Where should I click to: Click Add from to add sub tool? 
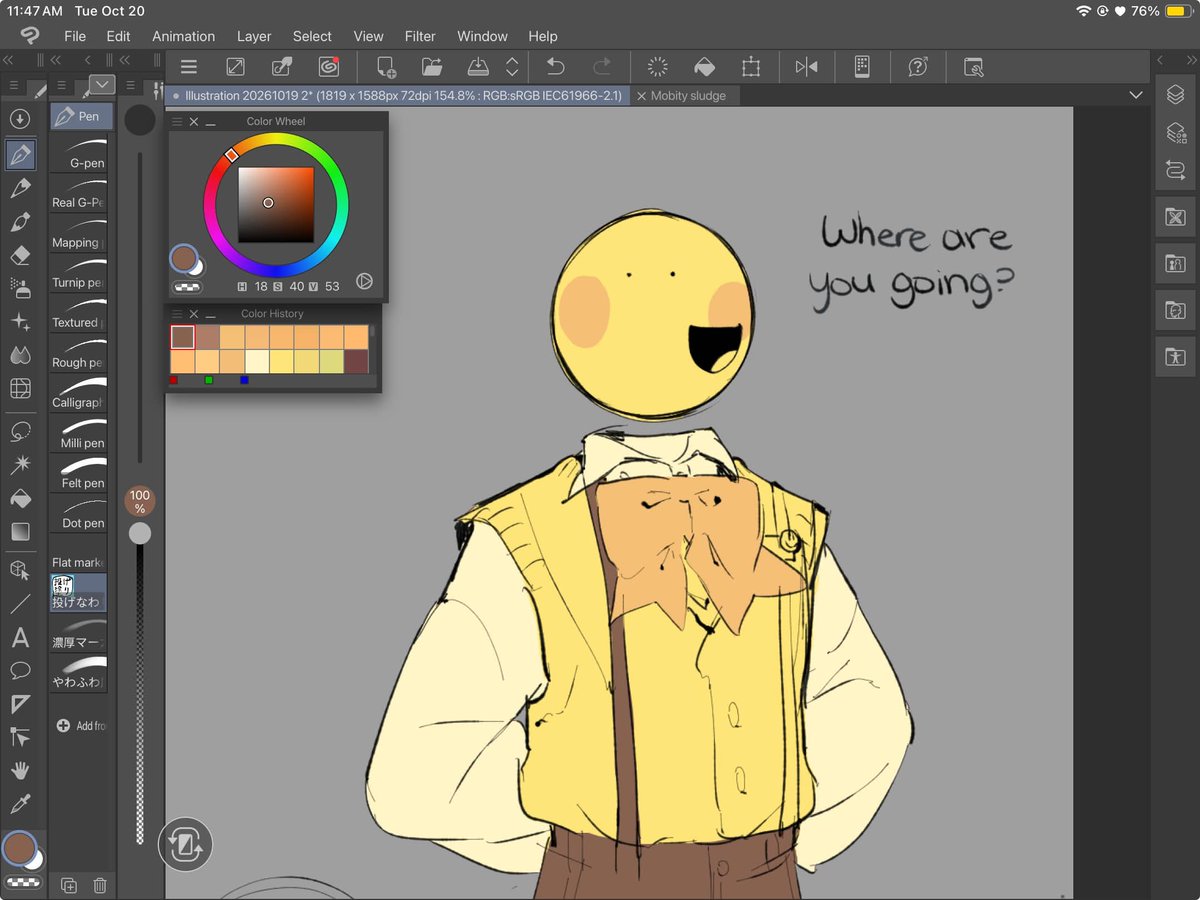click(79, 725)
